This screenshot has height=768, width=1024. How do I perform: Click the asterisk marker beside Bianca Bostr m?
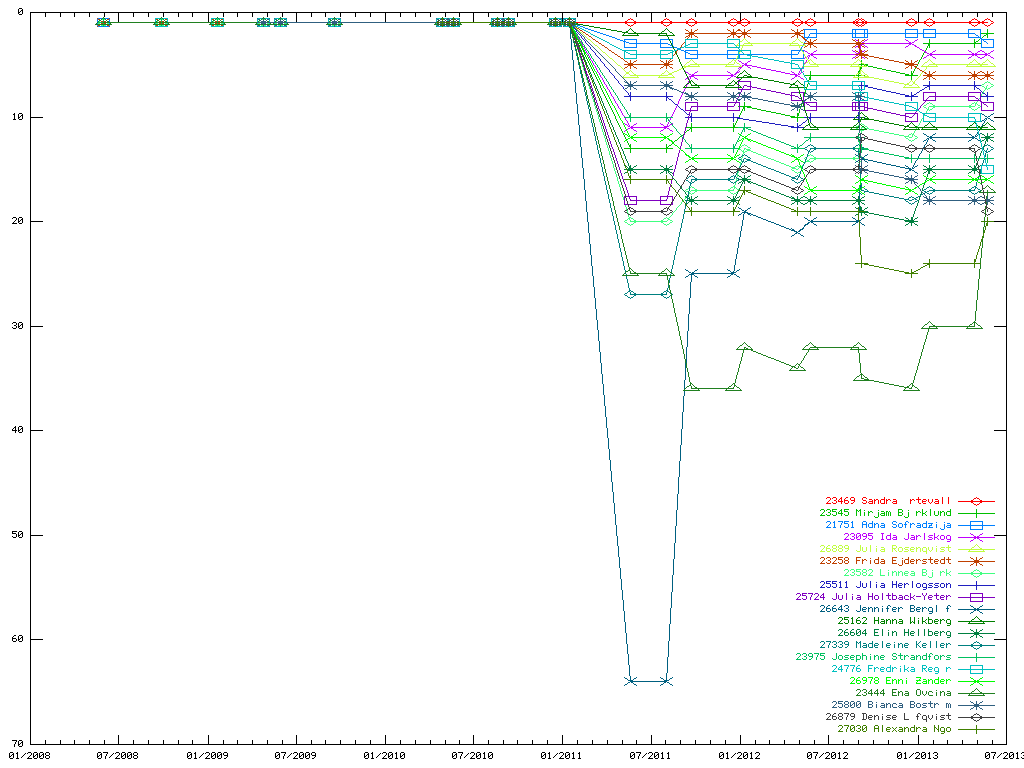tap(976, 705)
